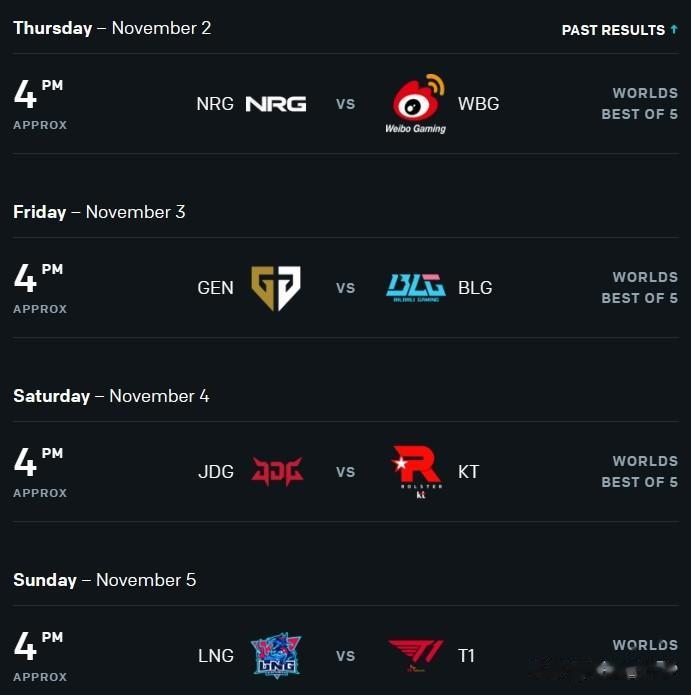Select the KT Rolster logo
The width and height of the screenshot is (691, 695).
click(x=417, y=472)
